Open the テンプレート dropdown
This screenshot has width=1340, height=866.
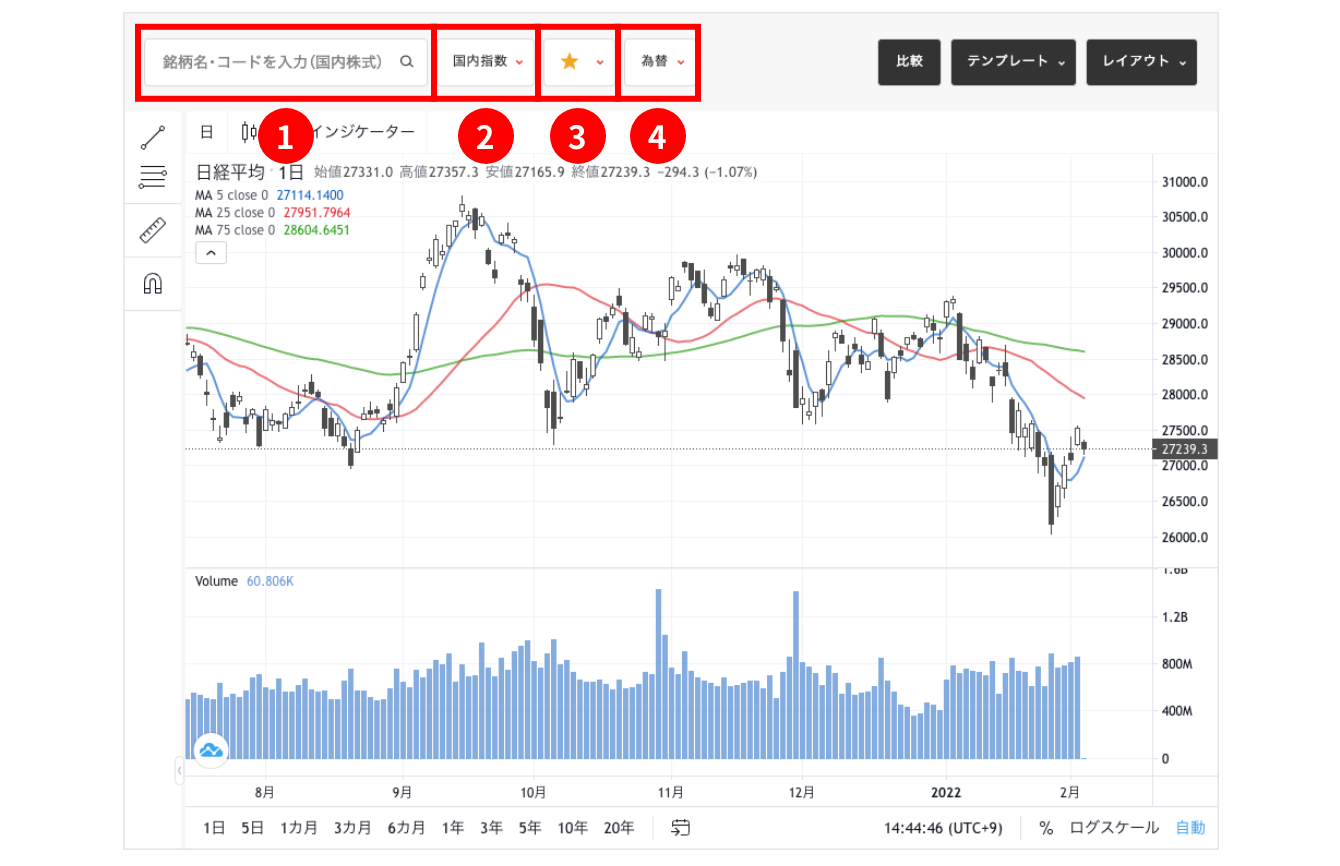[x=1014, y=61]
